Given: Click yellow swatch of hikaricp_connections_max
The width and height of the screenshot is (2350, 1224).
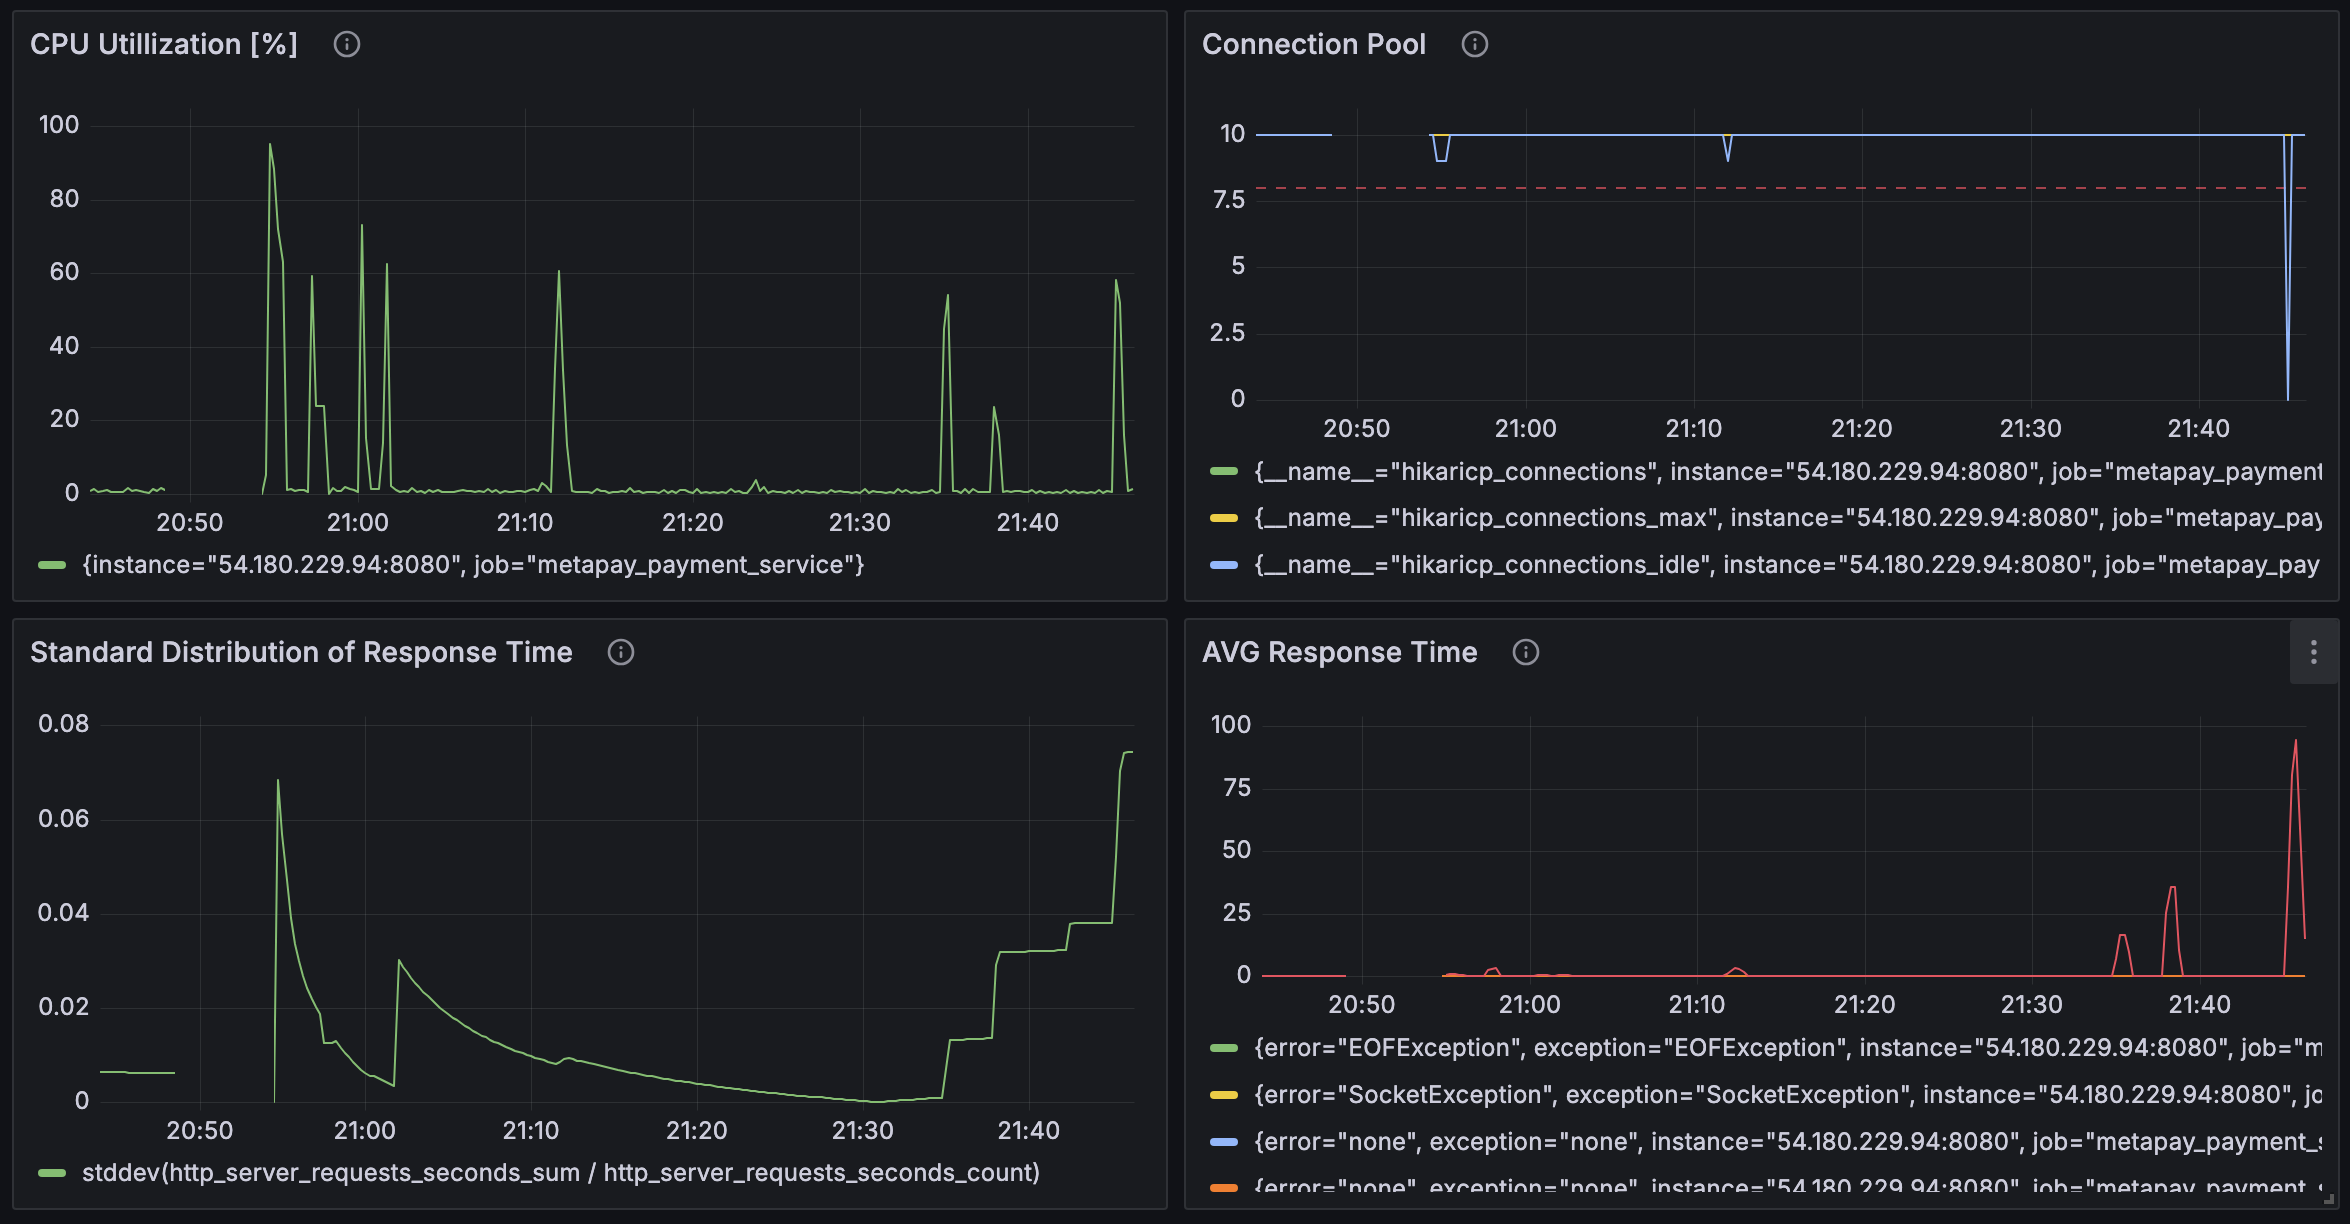Looking at the screenshot, I should [x=1224, y=518].
